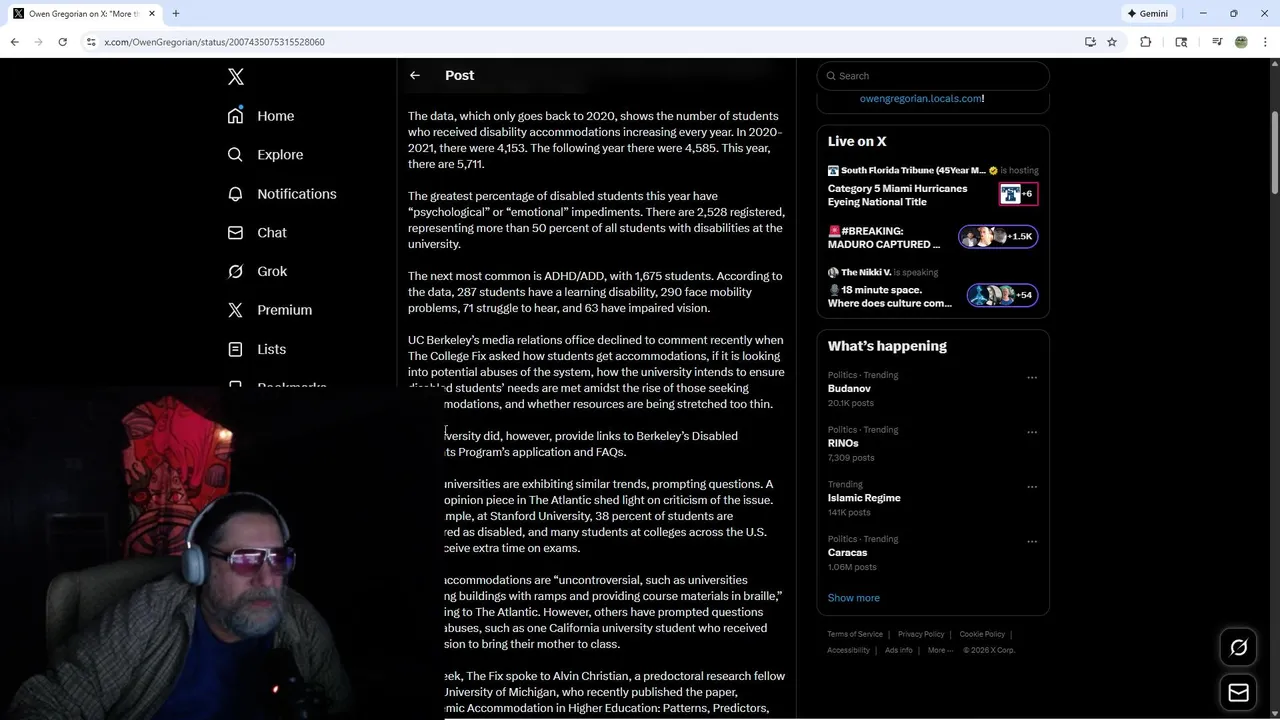Open Ads info footer link
The width and height of the screenshot is (1280, 720).
899,650
